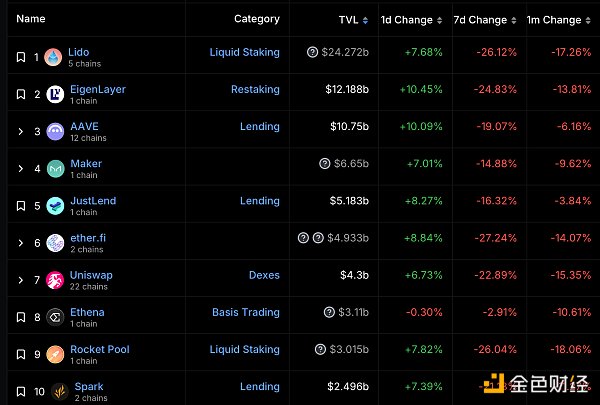Click the question mark icon beside Maker TVL
The height and width of the screenshot is (405, 600).
[x=324, y=164]
